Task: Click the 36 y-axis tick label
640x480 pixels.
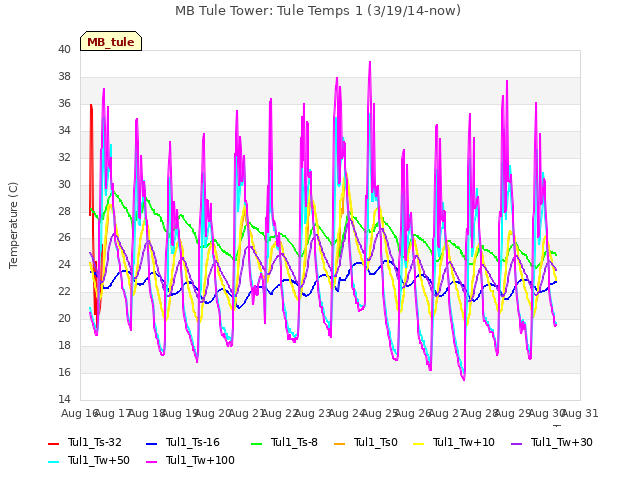Action: [x=64, y=103]
